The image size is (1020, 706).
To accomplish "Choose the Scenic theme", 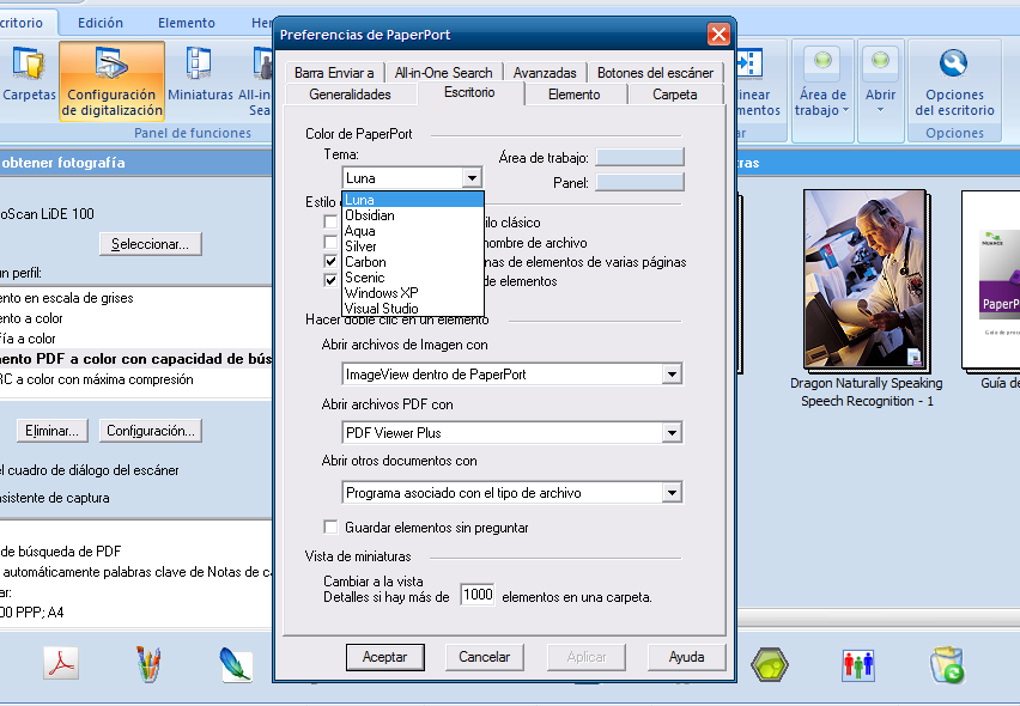I will (x=413, y=278).
